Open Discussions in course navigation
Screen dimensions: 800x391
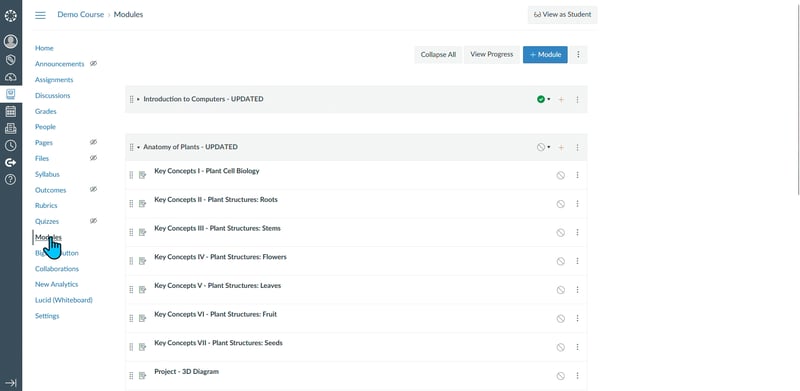tap(53, 95)
